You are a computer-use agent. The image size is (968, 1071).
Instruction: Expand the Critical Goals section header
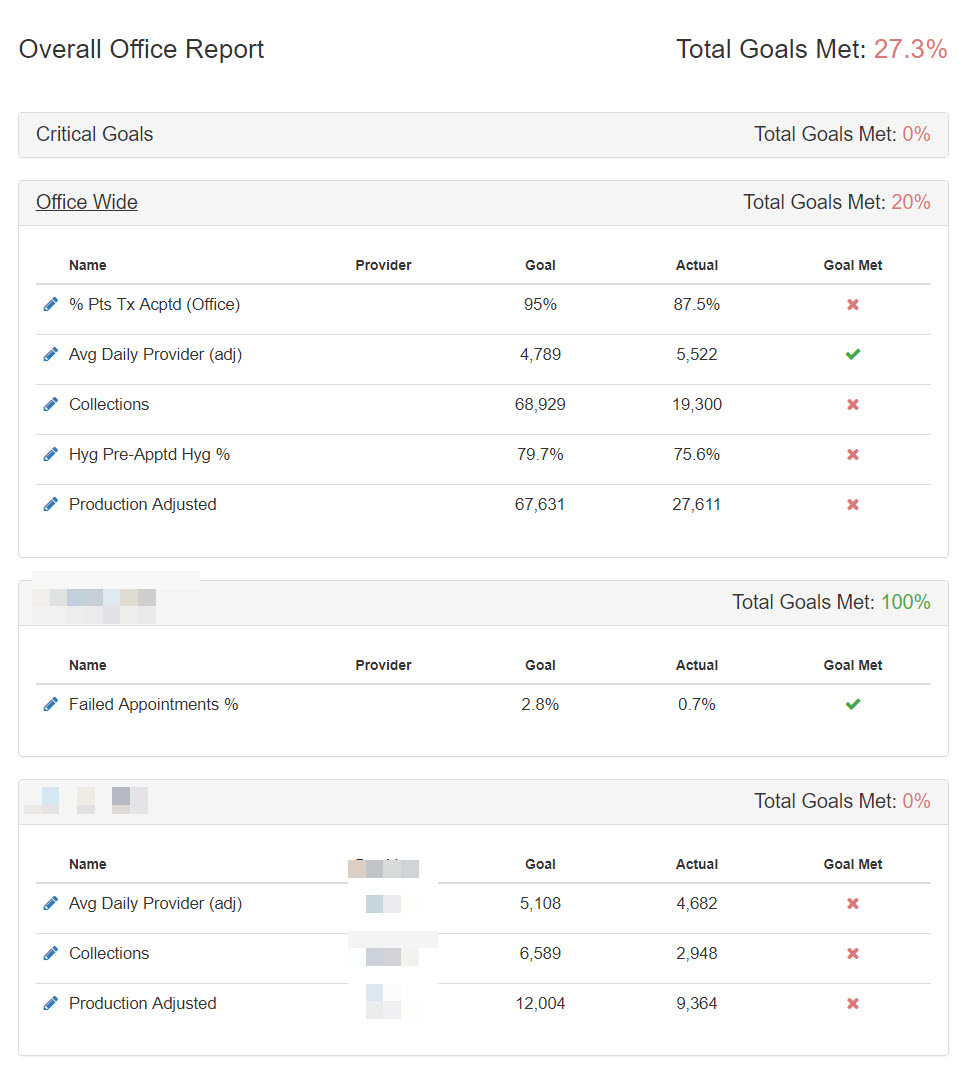point(95,134)
